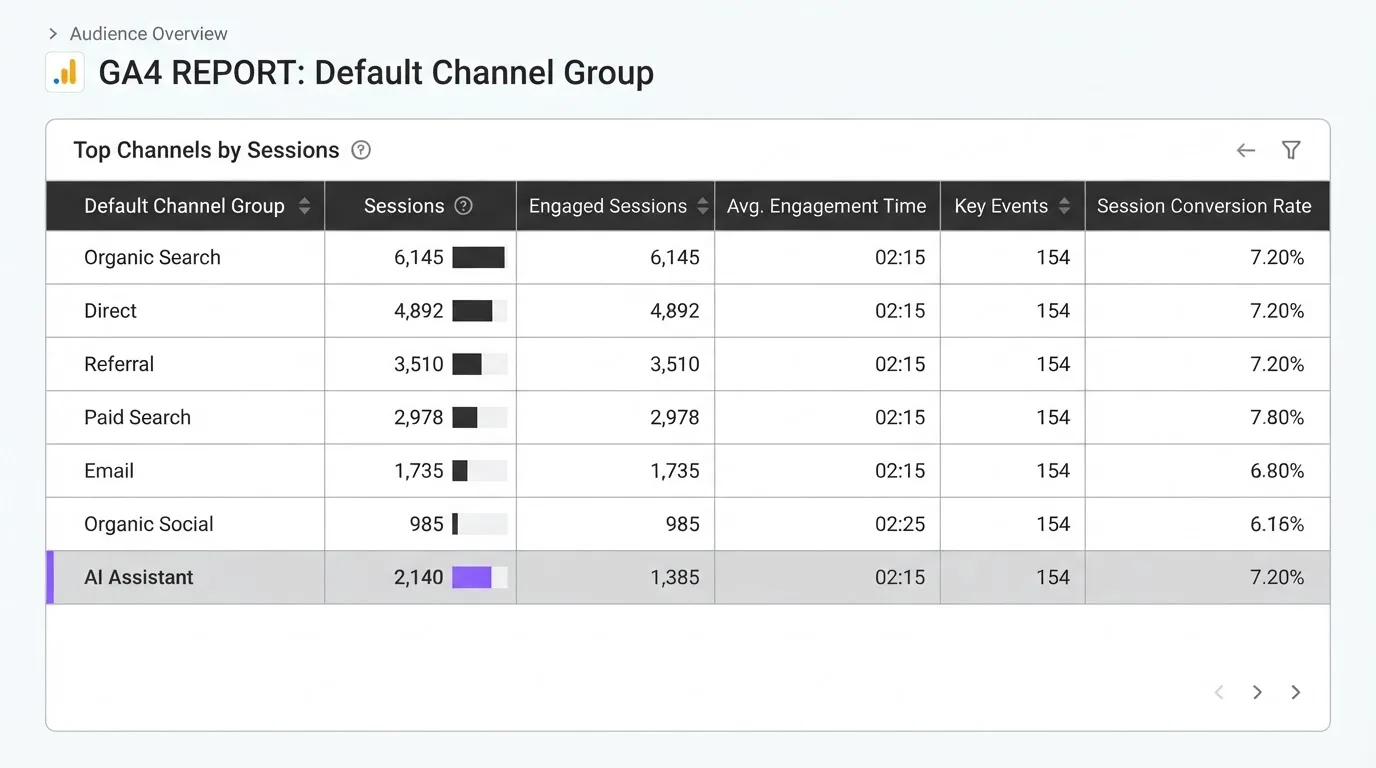1376x768 pixels.
Task: Click the back arrow in the card header
Action: 1245,150
